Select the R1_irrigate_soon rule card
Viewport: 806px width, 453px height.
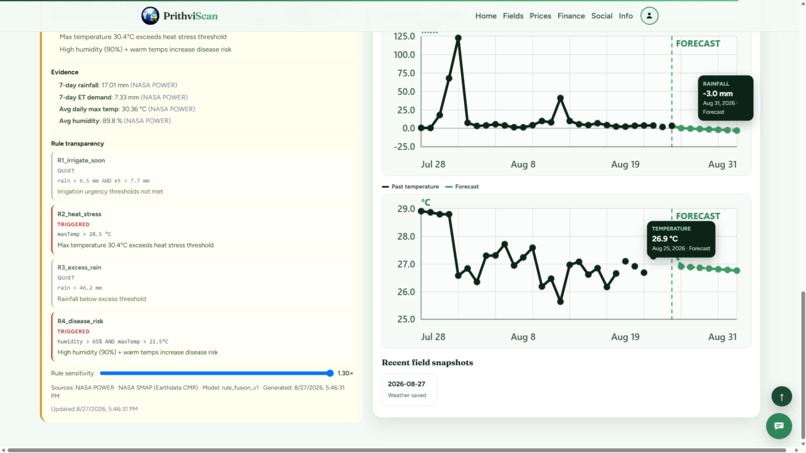(x=202, y=176)
